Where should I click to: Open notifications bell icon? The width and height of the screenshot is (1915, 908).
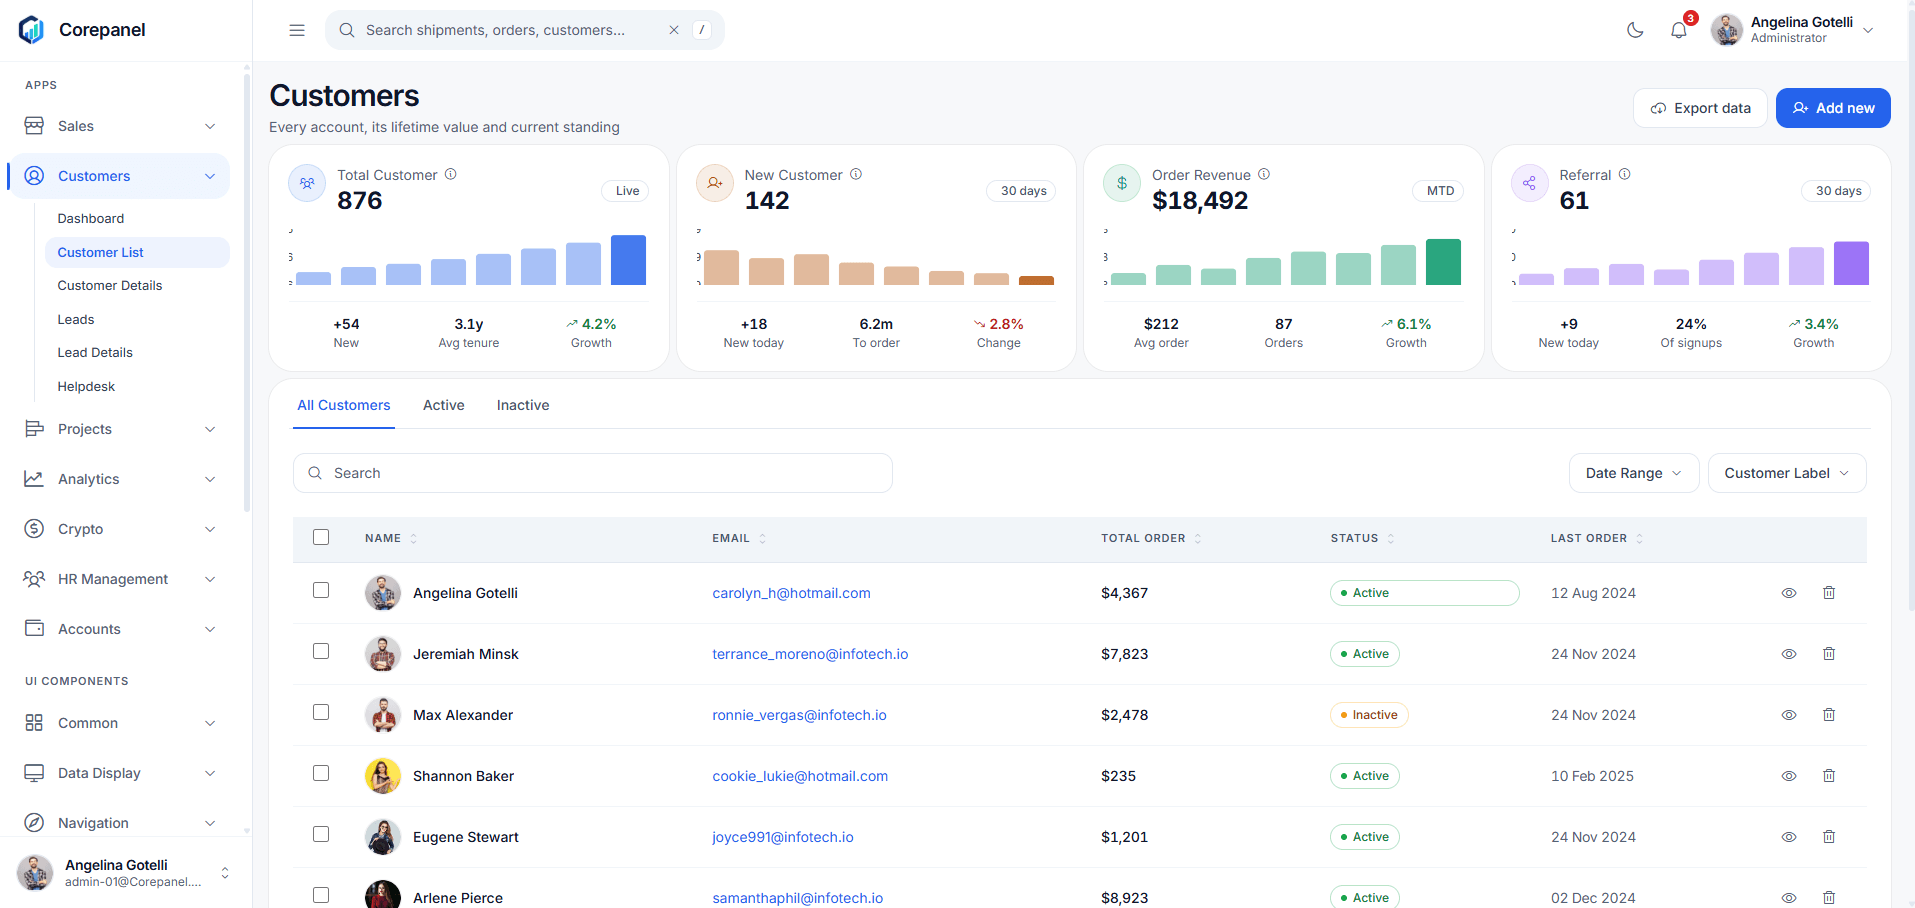(1679, 30)
